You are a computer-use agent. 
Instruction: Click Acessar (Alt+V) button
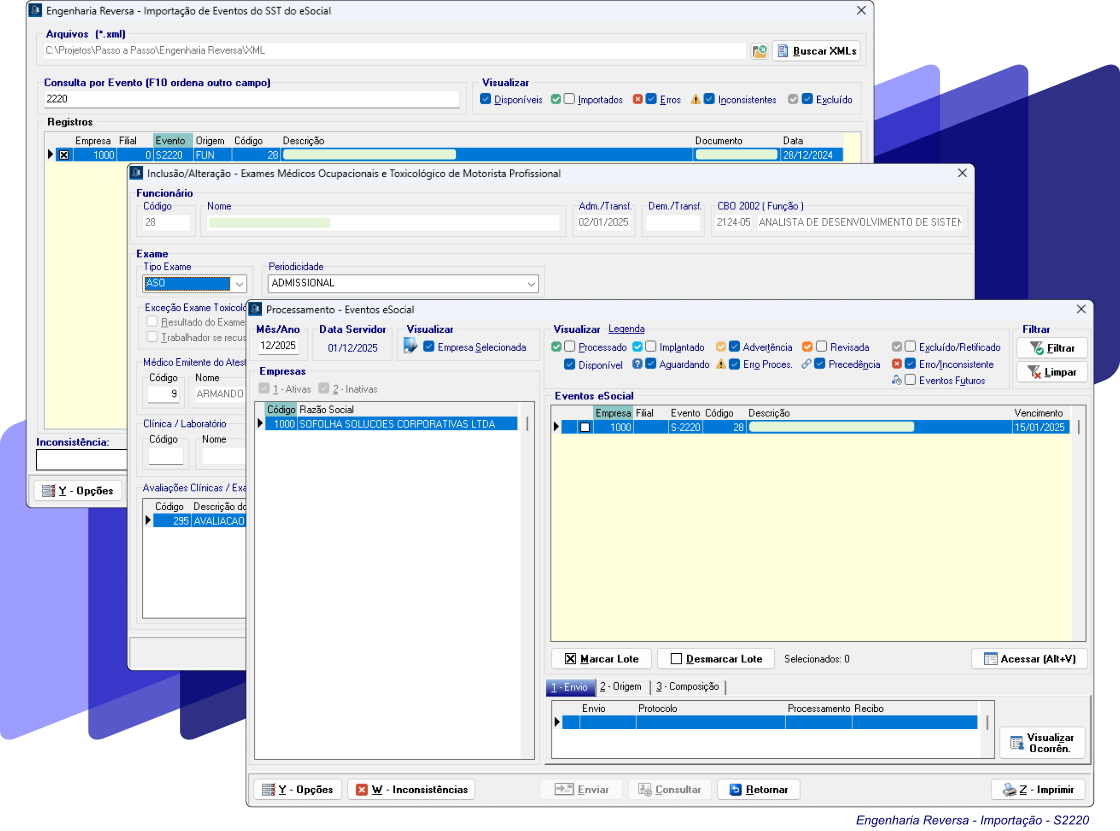click(x=1029, y=659)
